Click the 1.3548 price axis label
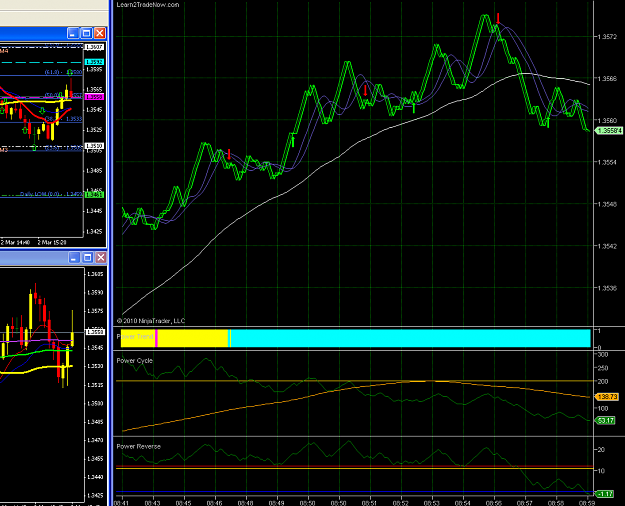 [607, 204]
